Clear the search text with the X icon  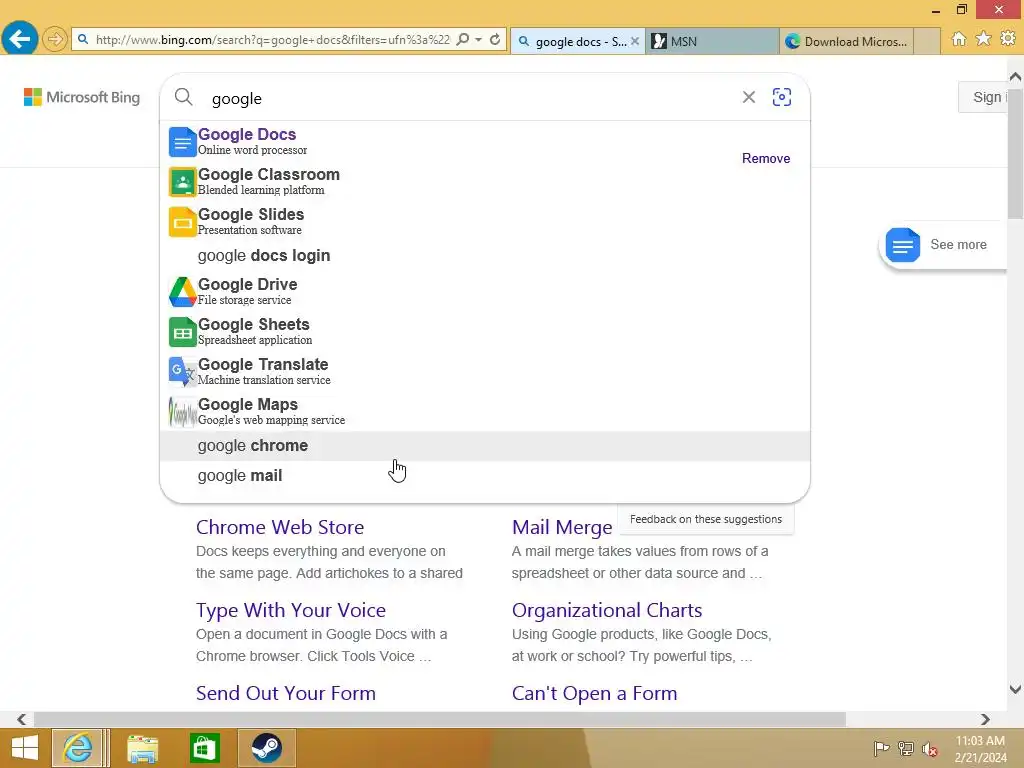(x=748, y=97)
